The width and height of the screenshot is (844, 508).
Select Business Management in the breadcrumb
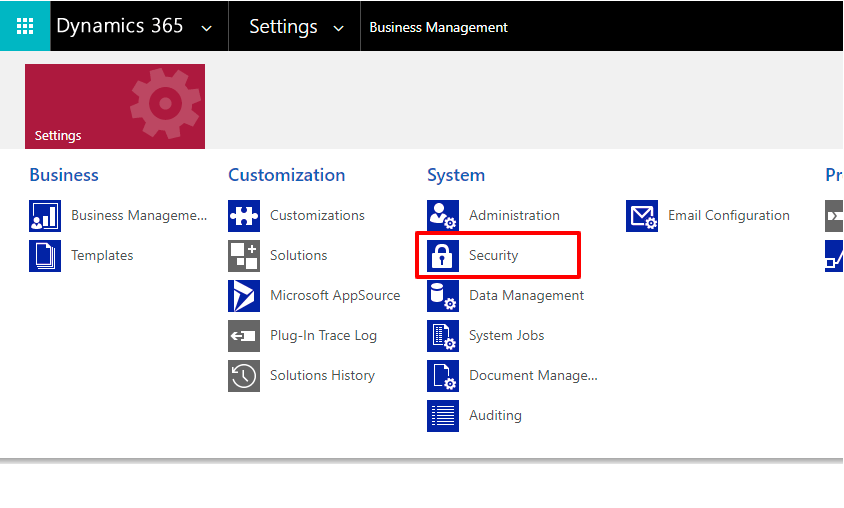coord(438,27)
